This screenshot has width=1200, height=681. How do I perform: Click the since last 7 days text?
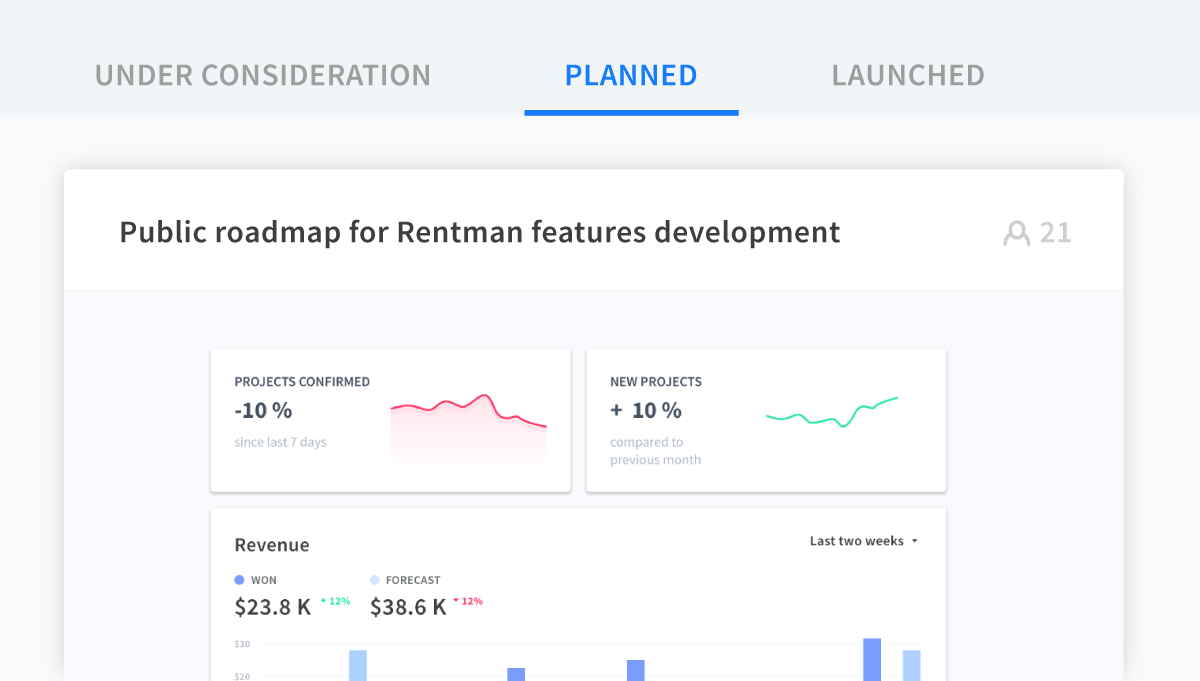pyautogui.click(x=280, y=442)
